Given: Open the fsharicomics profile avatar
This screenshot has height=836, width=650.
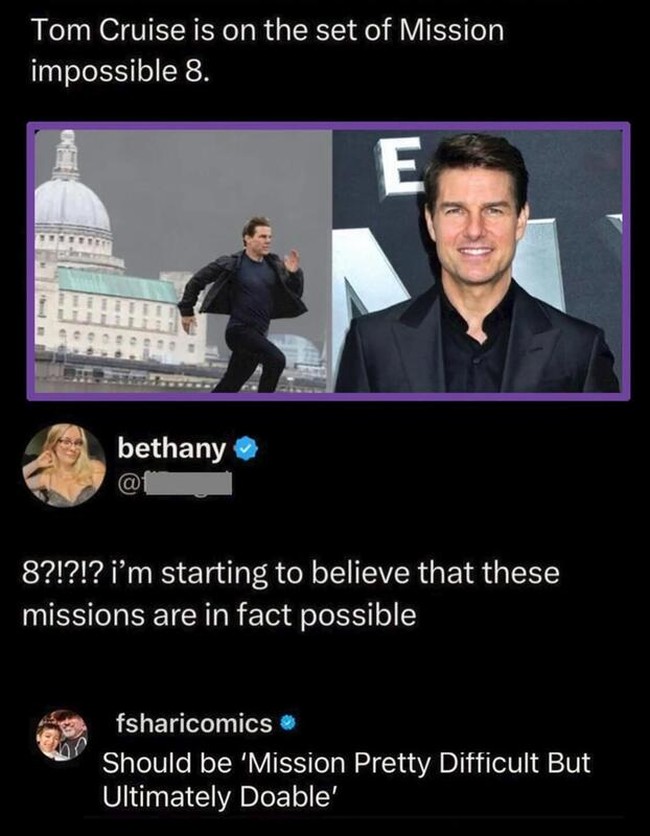Looking at the screenshot, I should (63, 736).
